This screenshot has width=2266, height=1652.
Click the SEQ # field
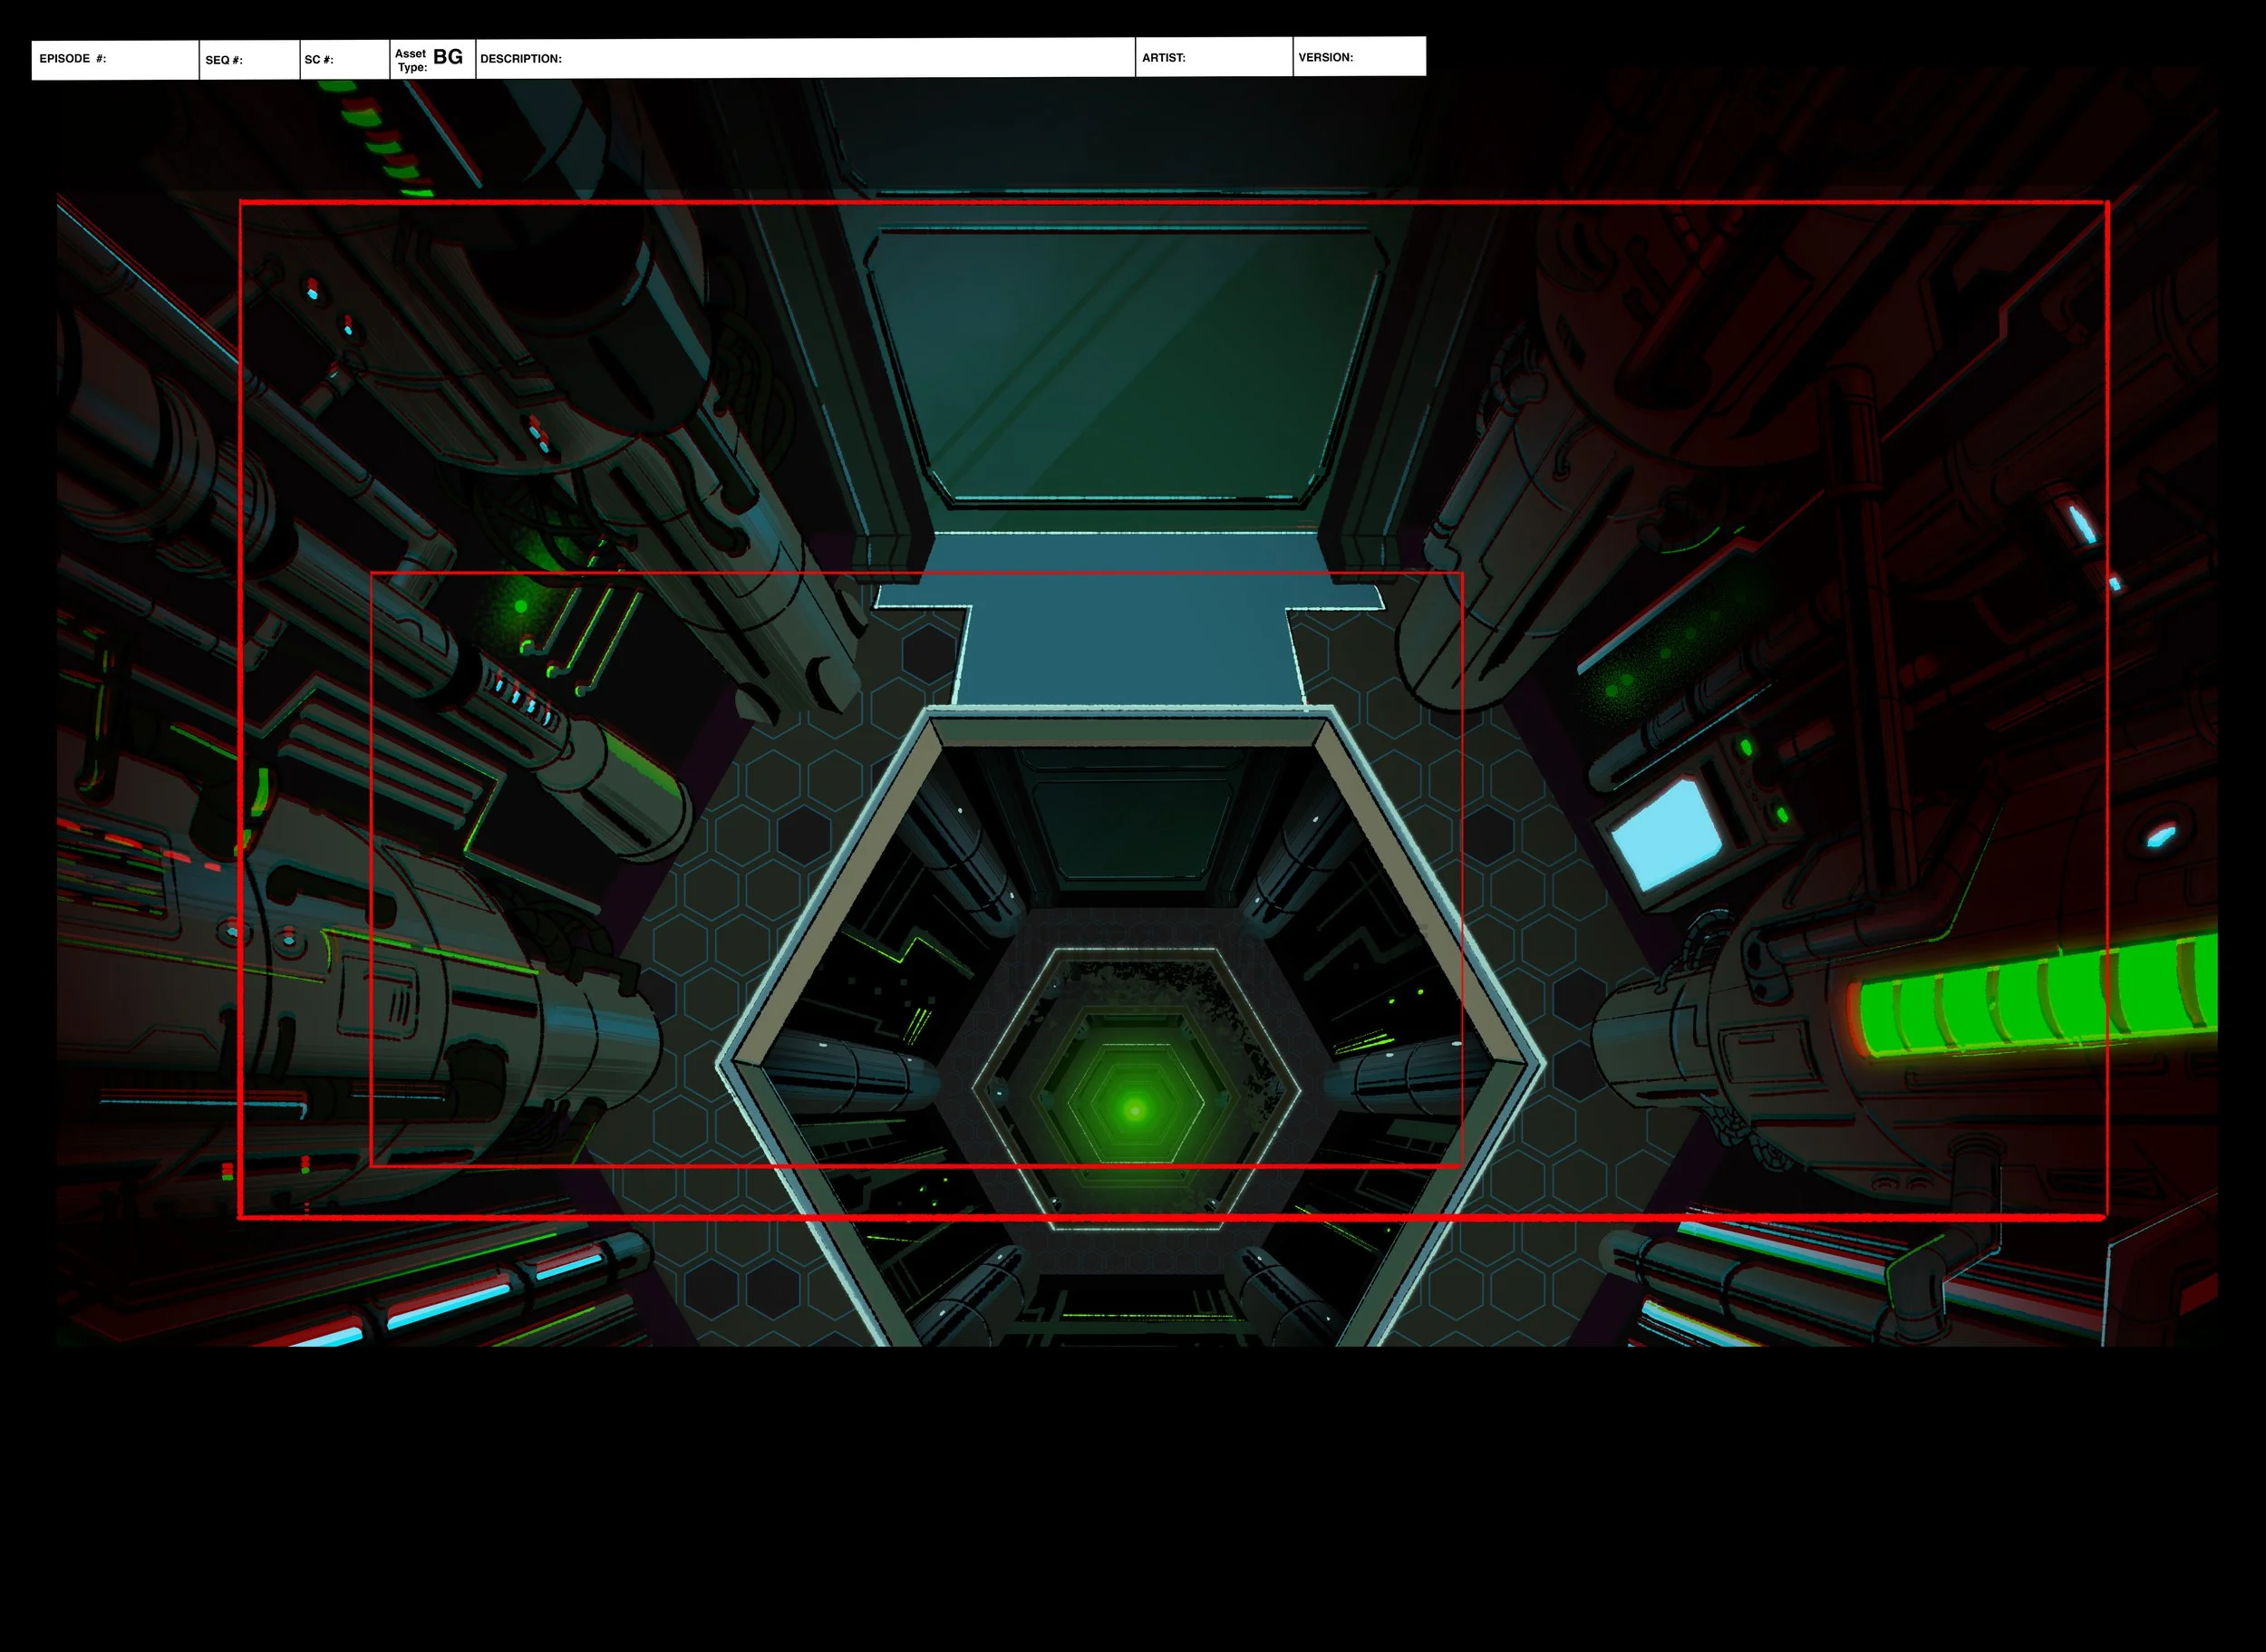249,60
